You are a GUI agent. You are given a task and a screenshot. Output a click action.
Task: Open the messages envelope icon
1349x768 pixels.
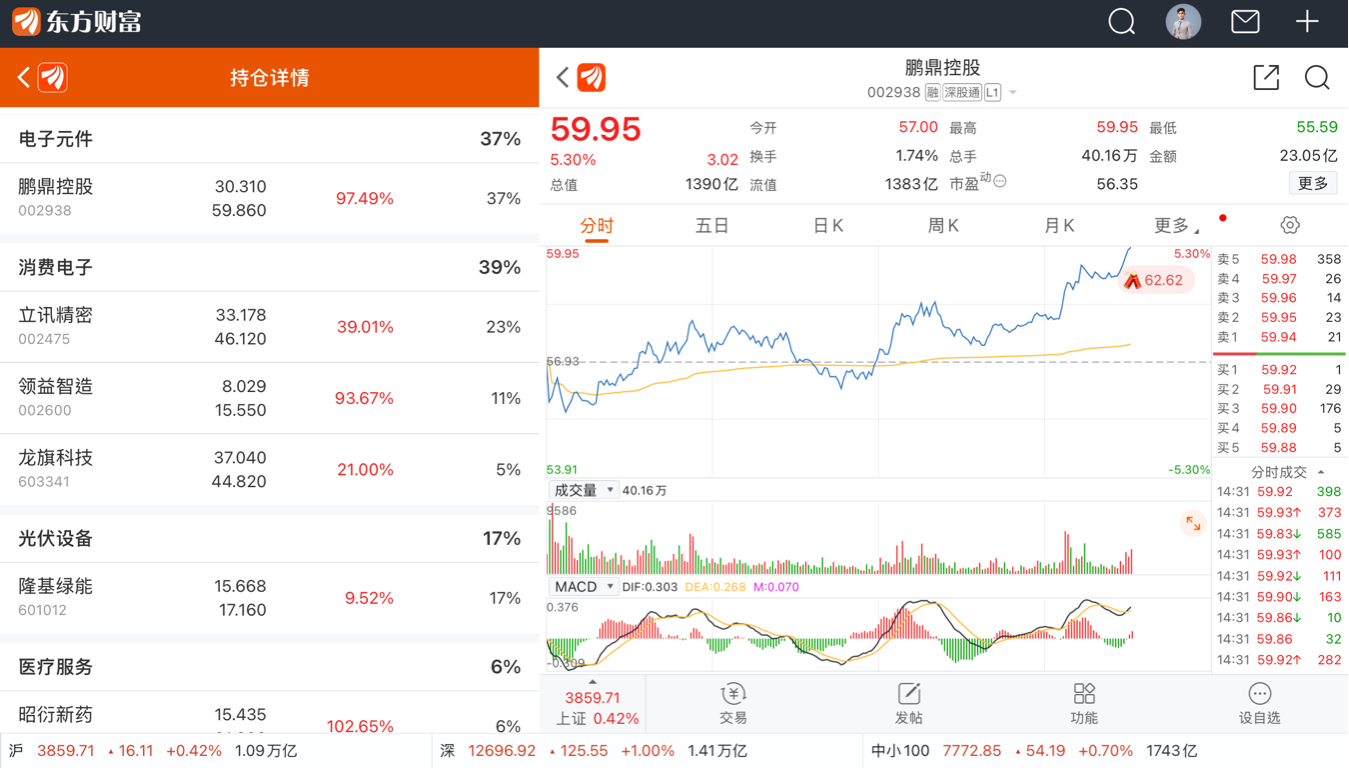tap(1245, 22)
